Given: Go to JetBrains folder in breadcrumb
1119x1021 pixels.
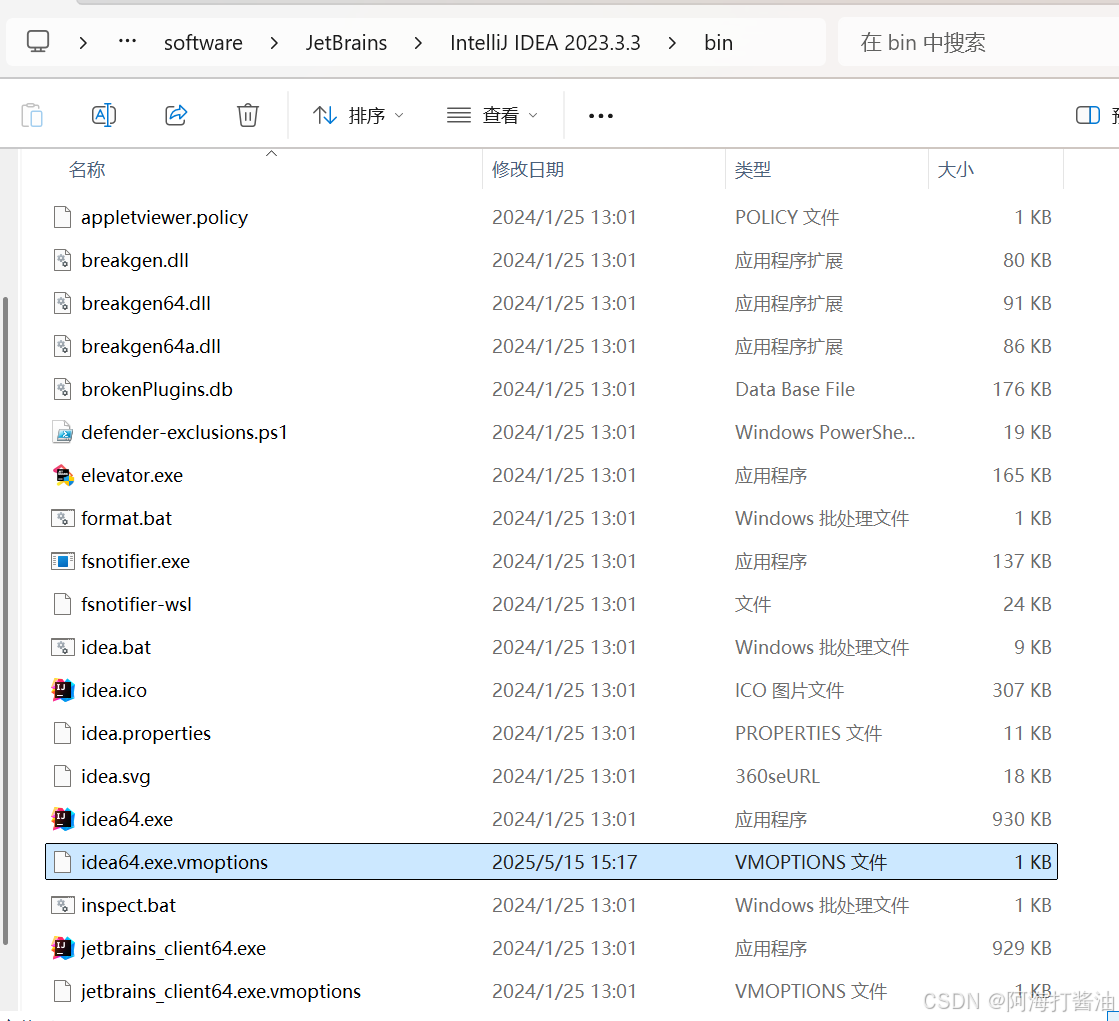Looking at the screenshot, I should click(x=346, y=43).
